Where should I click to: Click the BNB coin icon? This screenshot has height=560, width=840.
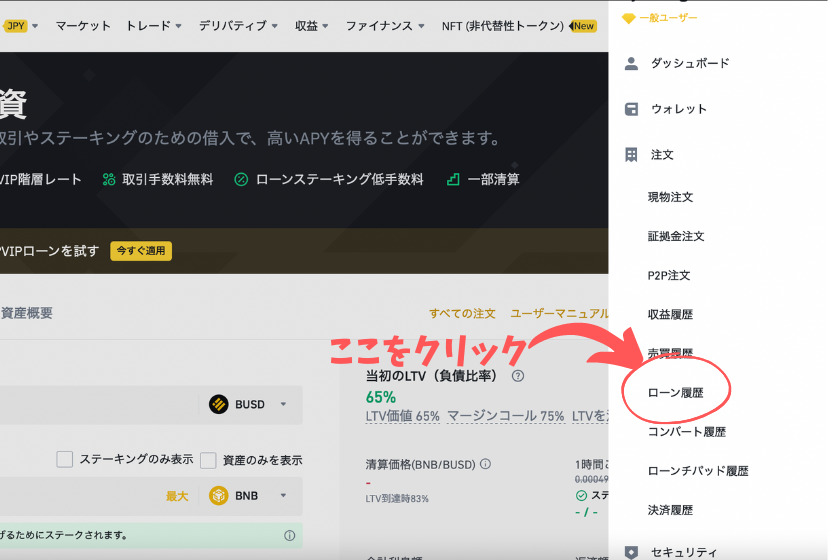tap(219, 496)
